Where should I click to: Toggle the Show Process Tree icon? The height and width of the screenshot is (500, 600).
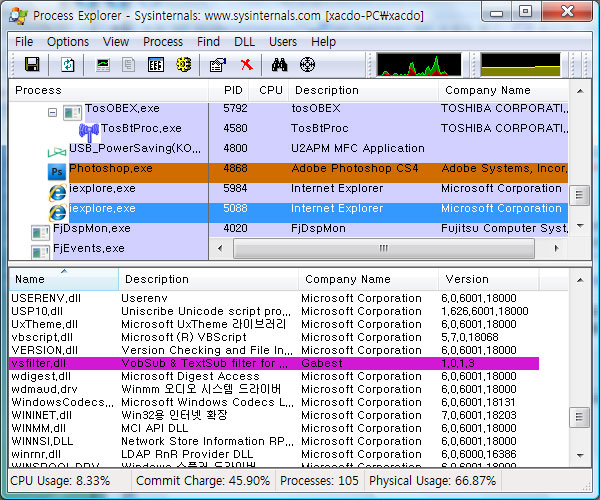(128, 64)
